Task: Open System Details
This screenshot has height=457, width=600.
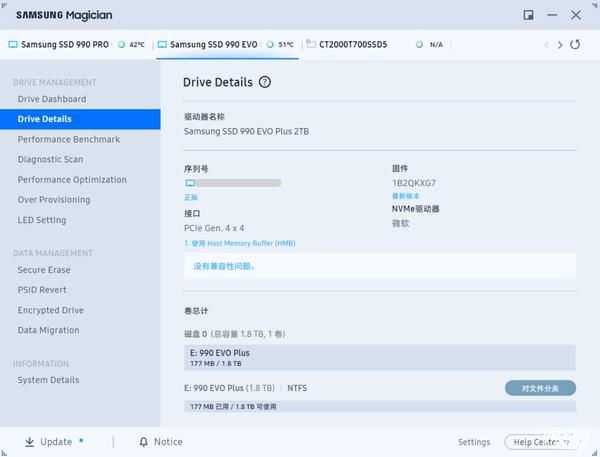Action: 48,380
